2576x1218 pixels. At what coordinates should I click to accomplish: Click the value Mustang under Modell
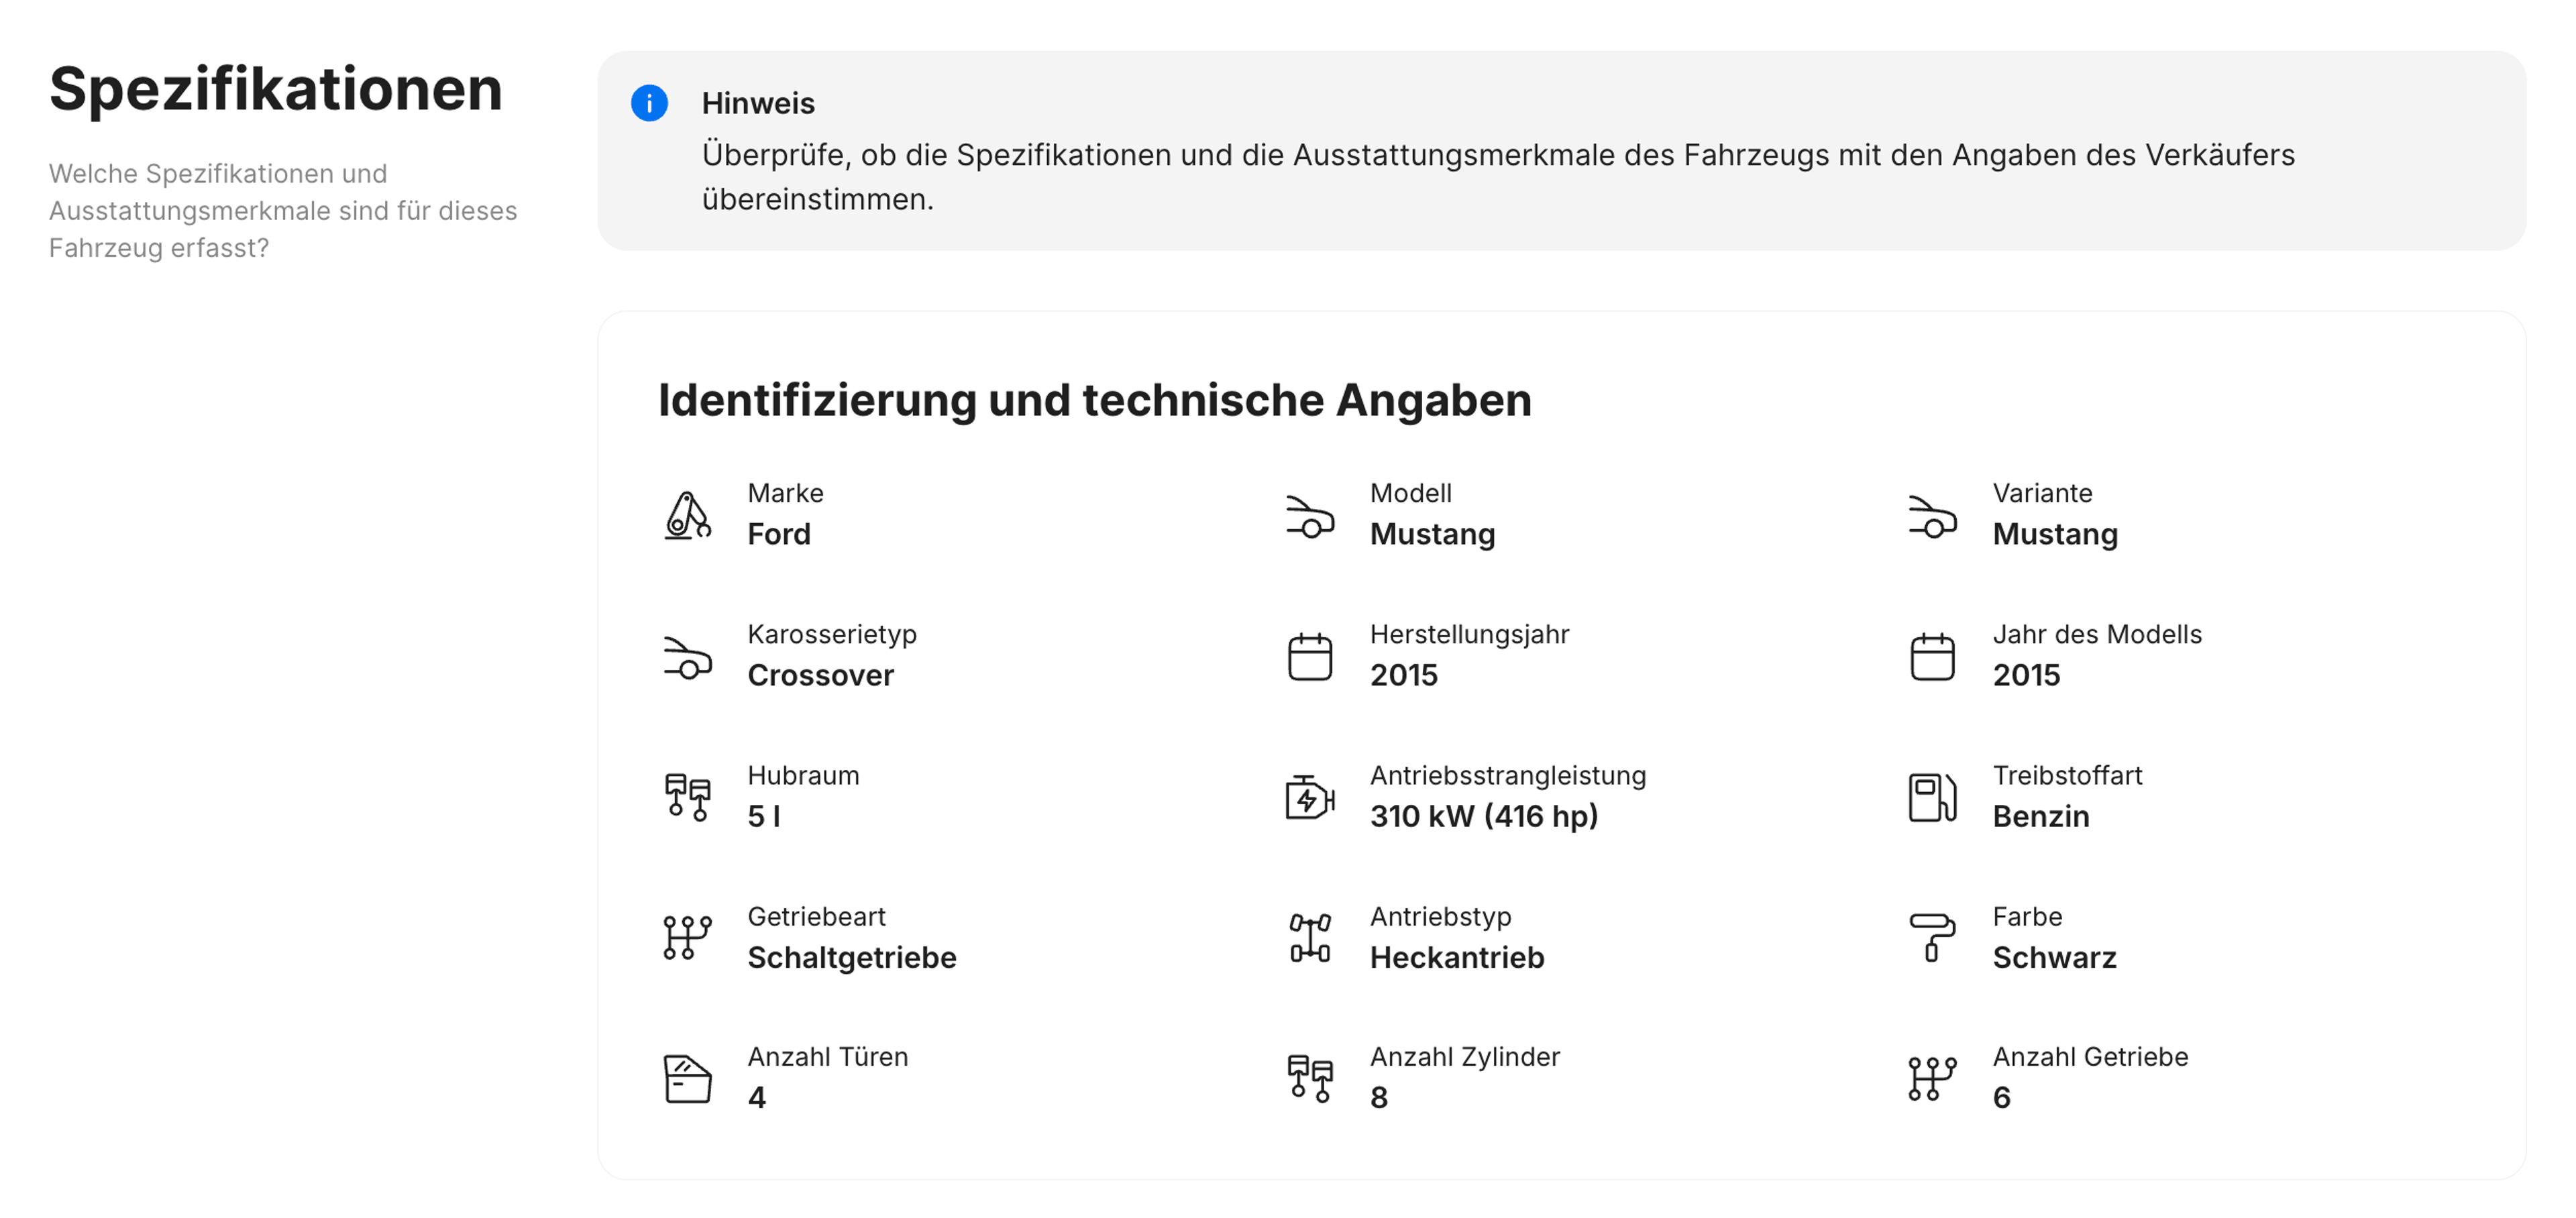pyautogui.click(x=1432, y=534)
